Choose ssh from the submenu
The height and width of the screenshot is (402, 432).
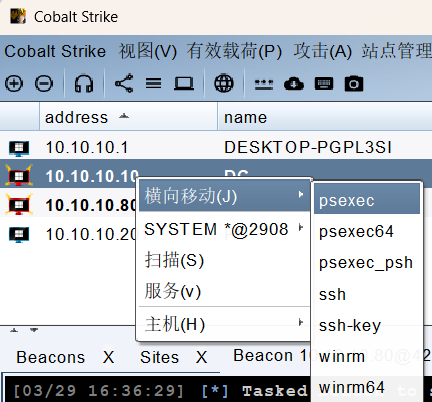click(367, 294)
